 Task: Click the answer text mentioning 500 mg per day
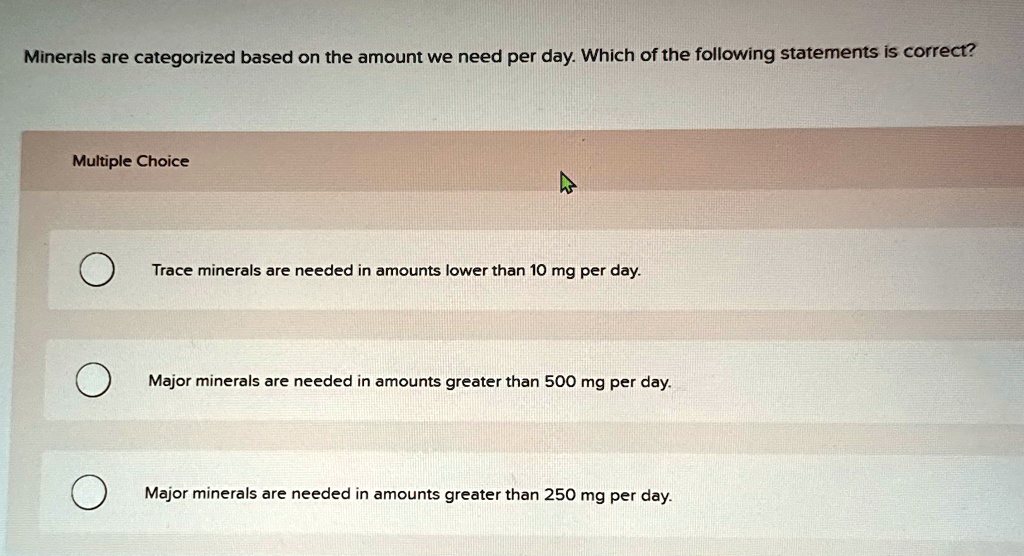coord(409,382)
